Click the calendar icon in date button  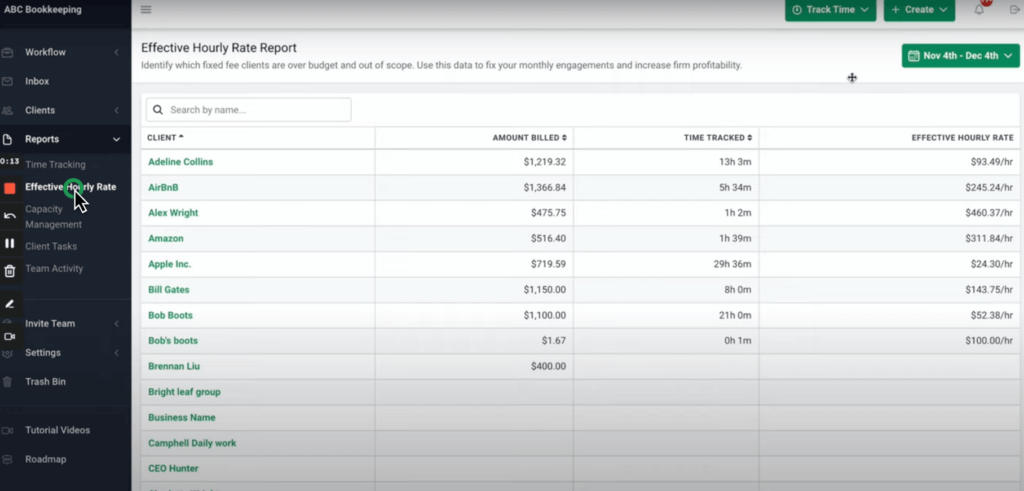[914, 55]
